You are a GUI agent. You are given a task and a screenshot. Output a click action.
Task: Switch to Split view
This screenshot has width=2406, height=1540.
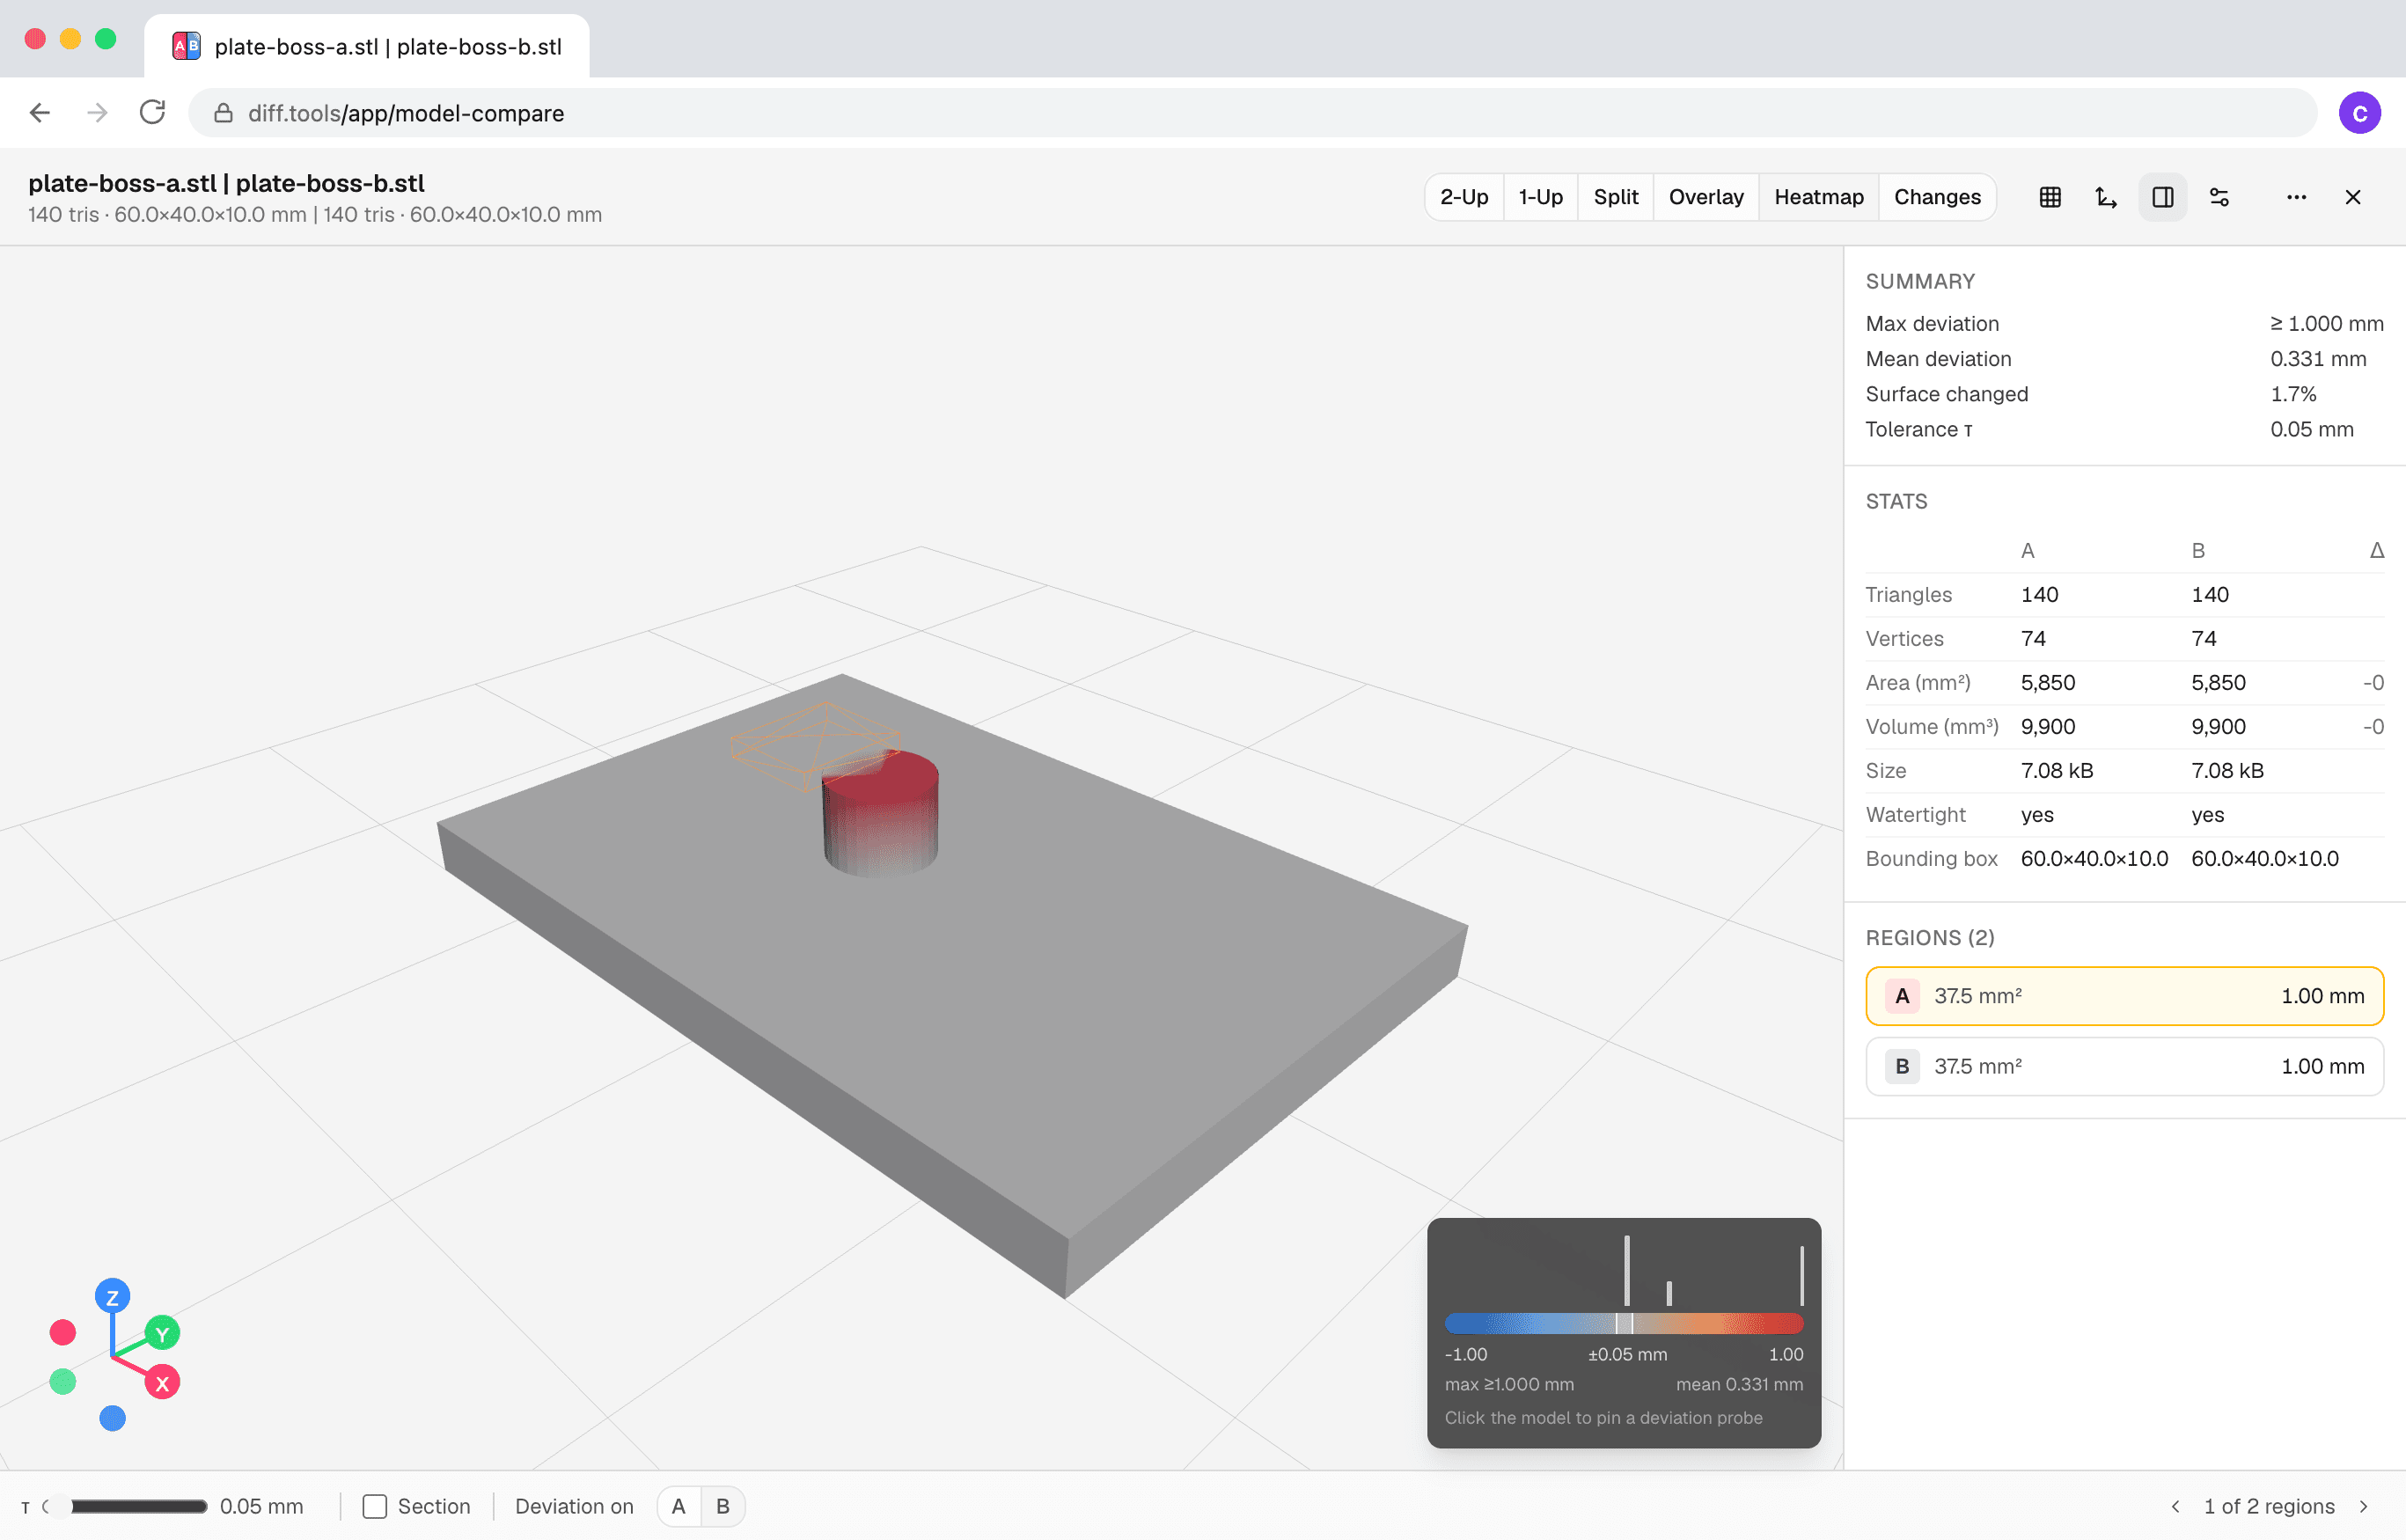click(x=1615, y=197)
